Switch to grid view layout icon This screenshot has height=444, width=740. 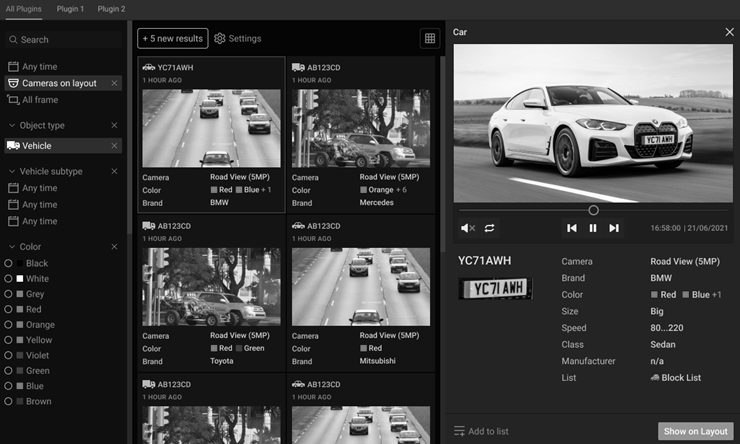(430, 39)
